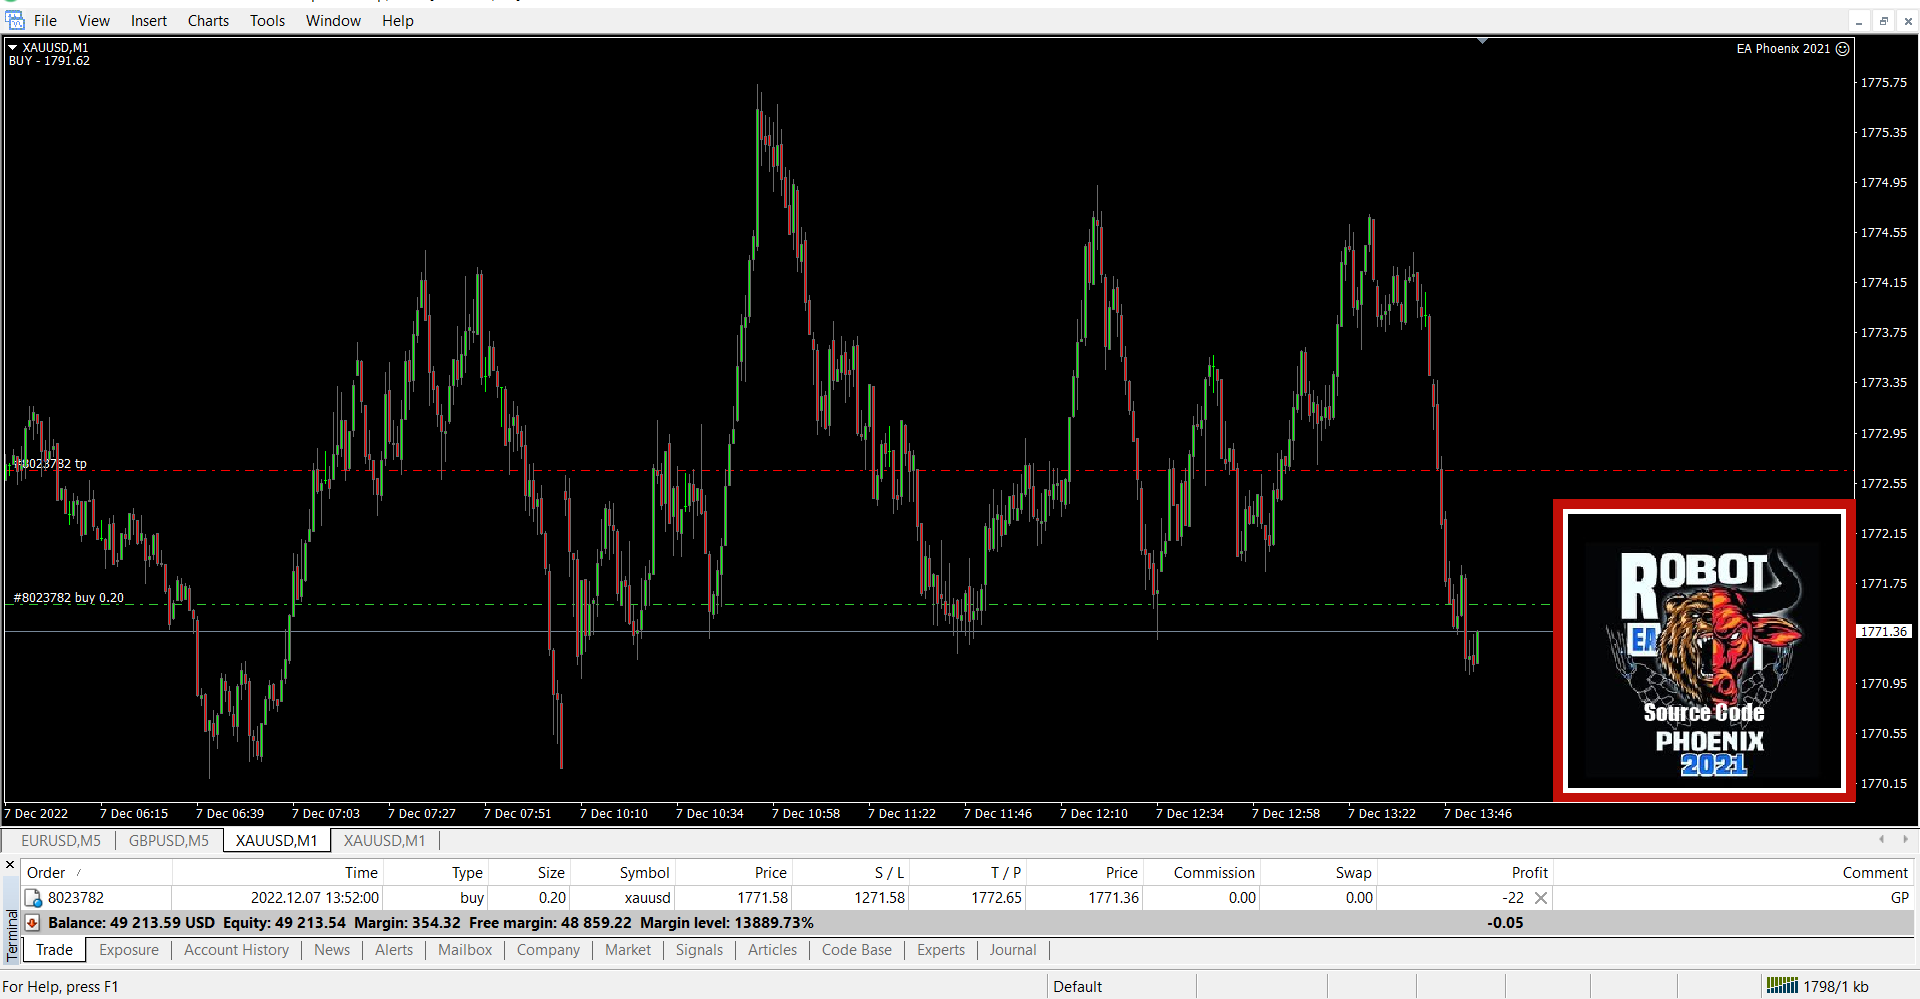
Task: Sort orders by the Order column header
Action: 46,872
